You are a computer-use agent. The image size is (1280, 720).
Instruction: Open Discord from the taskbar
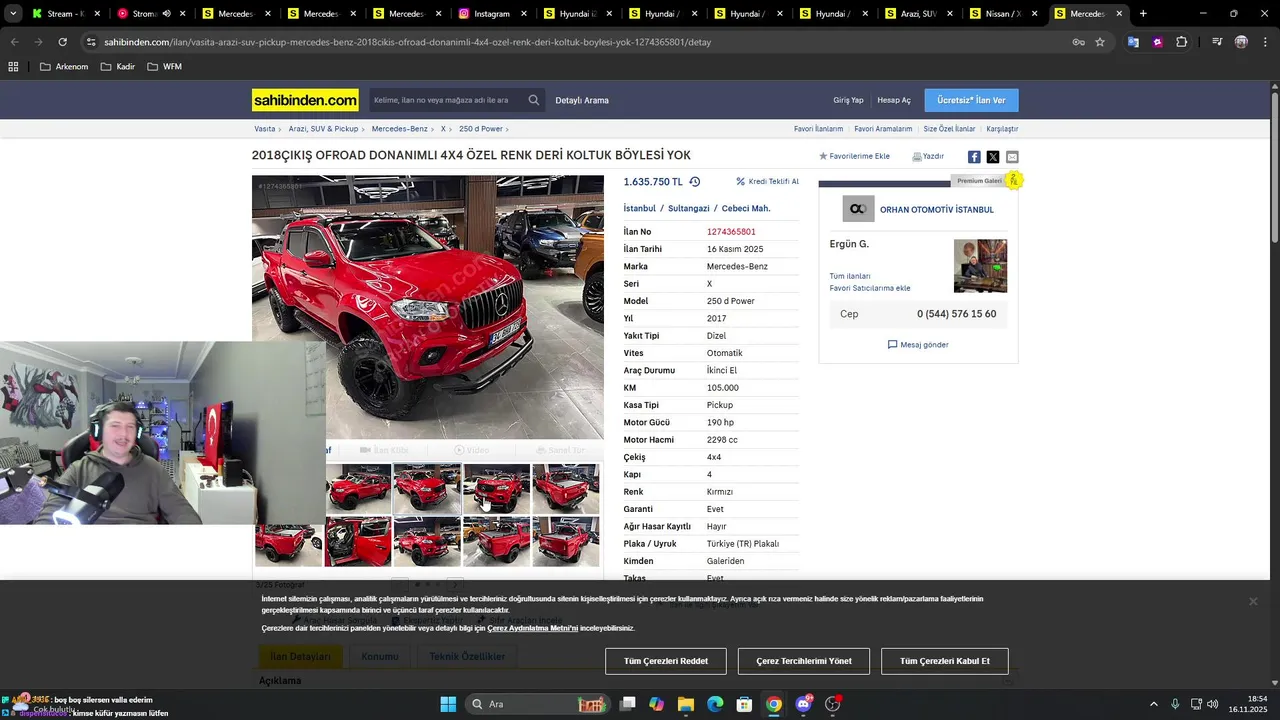pos(803,704)
